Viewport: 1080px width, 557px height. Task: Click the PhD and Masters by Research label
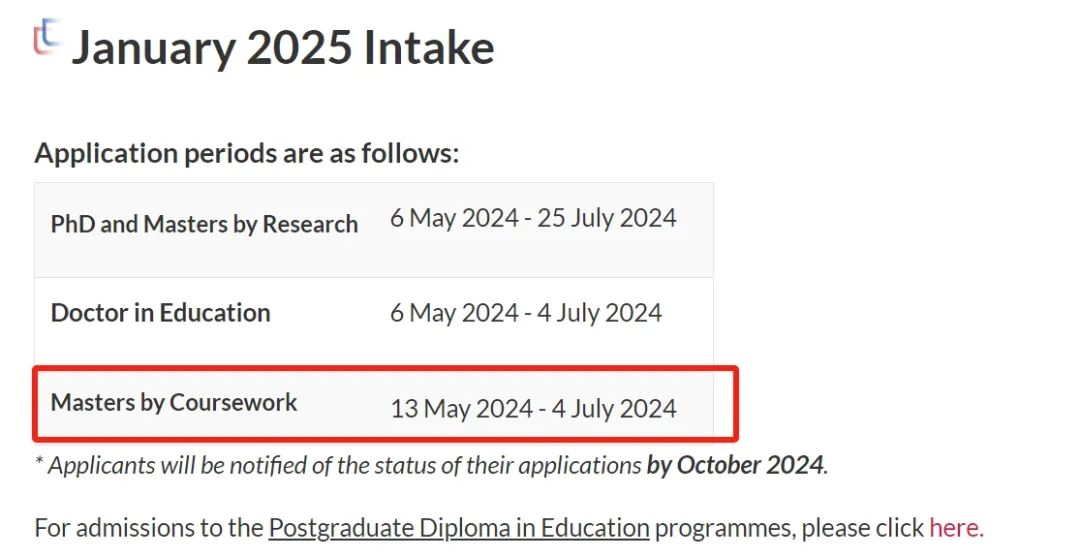tap(205, 224)
